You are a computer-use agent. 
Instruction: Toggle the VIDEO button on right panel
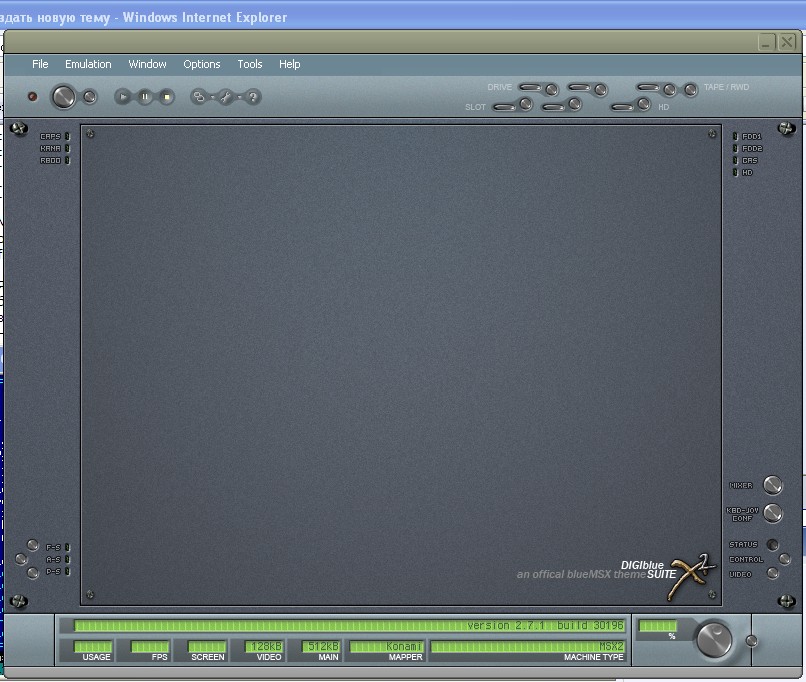click(772, 573)
